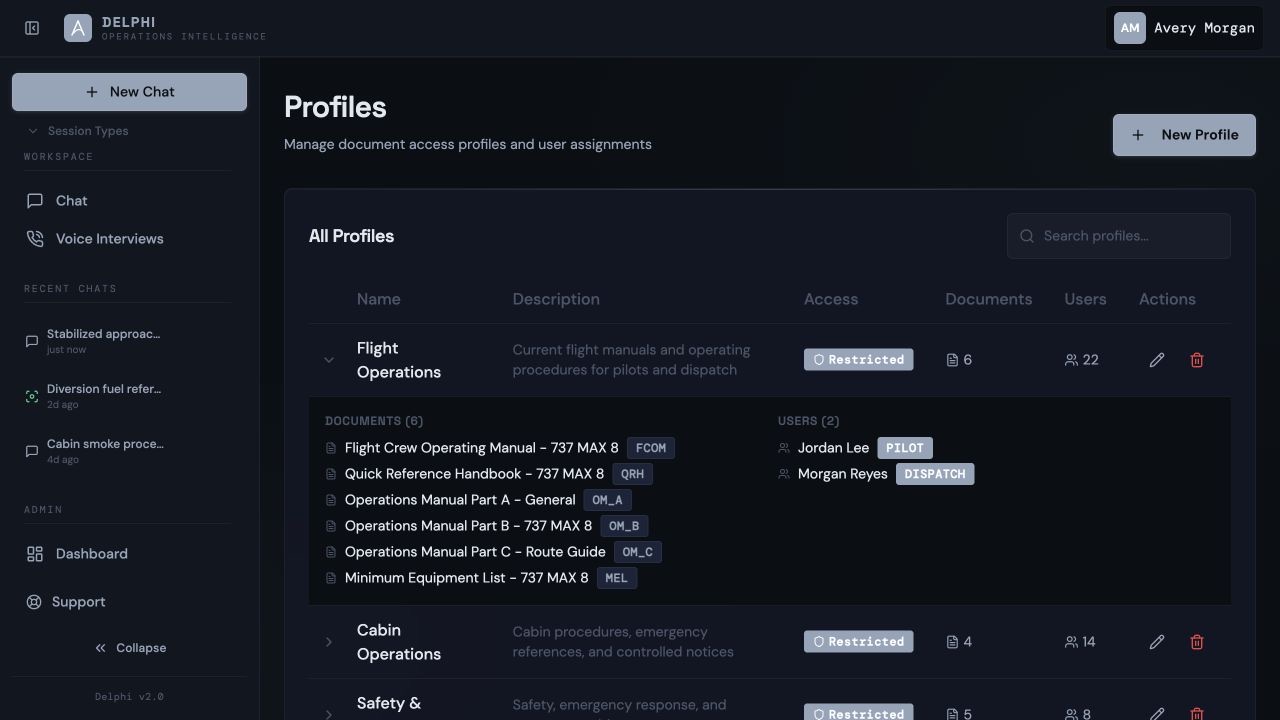Collapse the Flight Operations row

coord(329,360)
